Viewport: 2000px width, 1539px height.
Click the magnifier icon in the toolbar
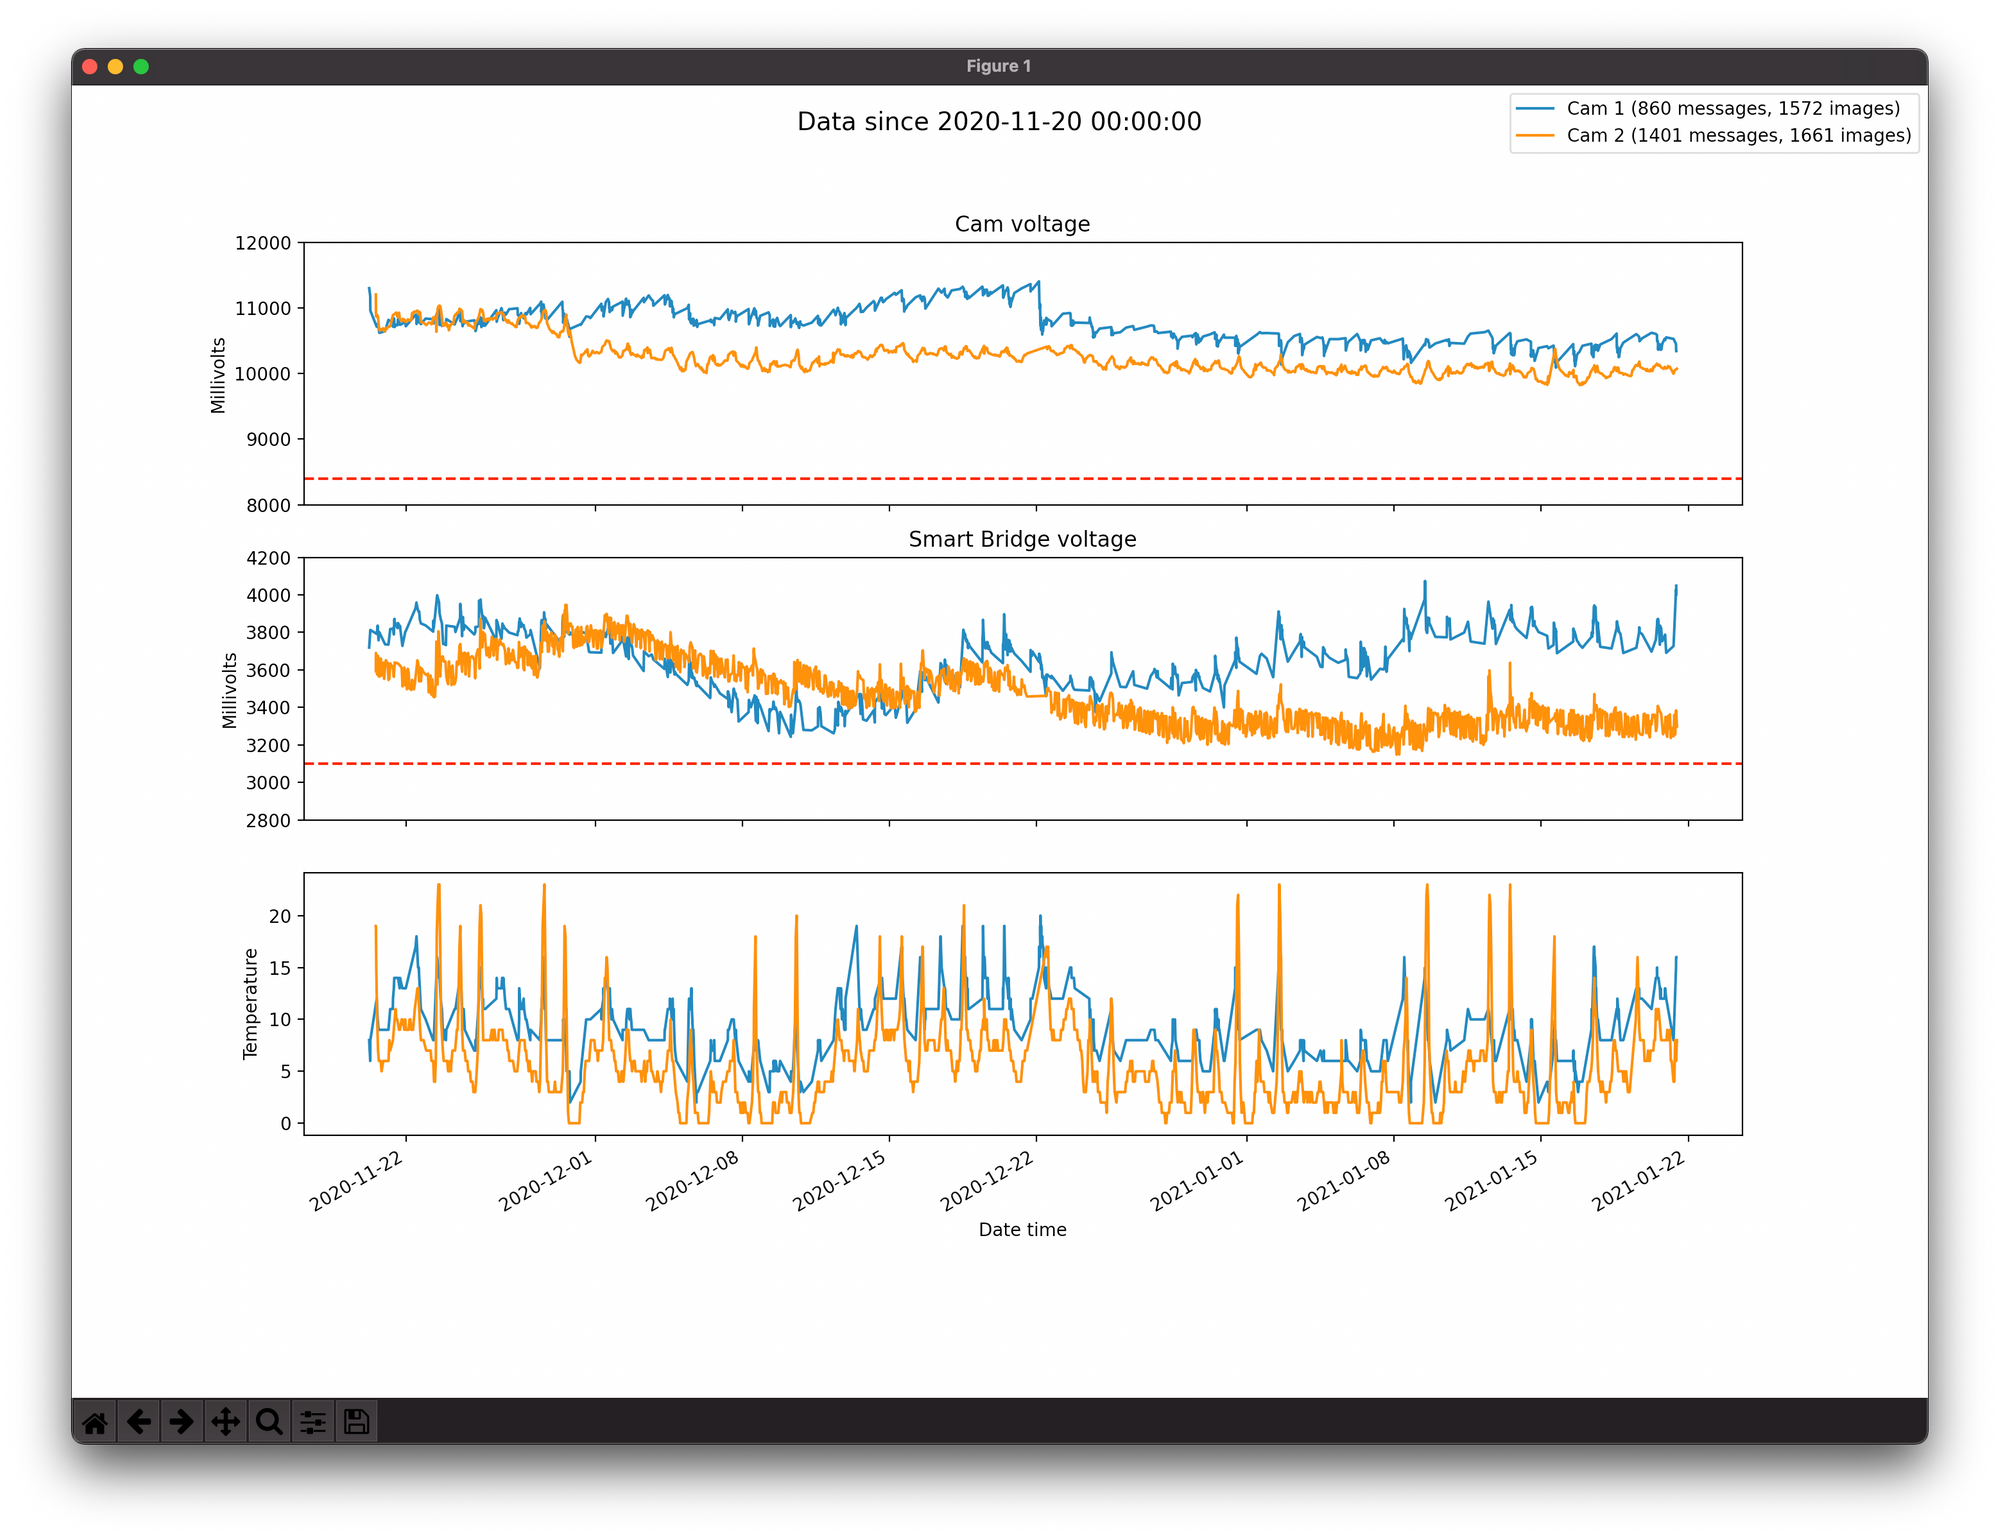pyautogui.click(x=268, y=1420)
